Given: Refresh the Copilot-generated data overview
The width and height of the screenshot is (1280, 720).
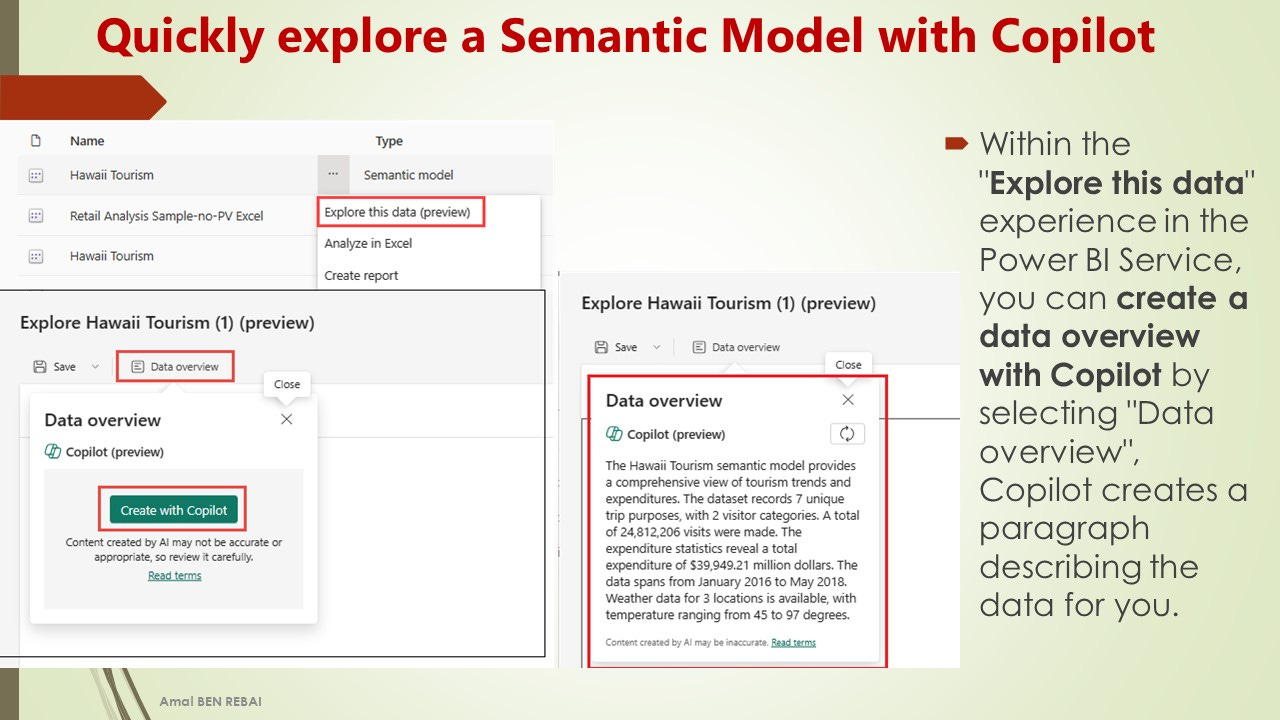Looking at the screenshot, I should (x=847, y=434).
